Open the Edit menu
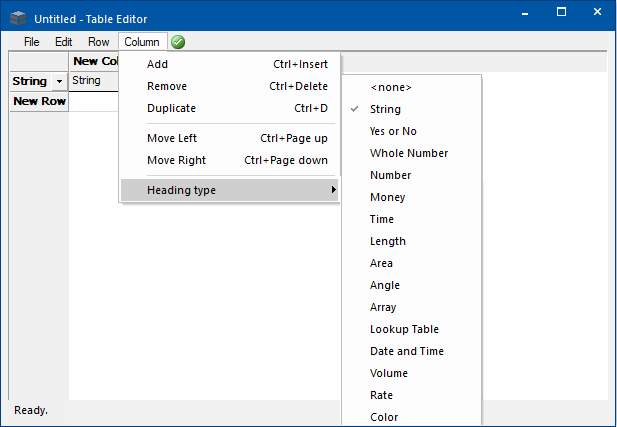Viewport: 617px width, 427px height. pyautogui.click(x=64, y=42)
